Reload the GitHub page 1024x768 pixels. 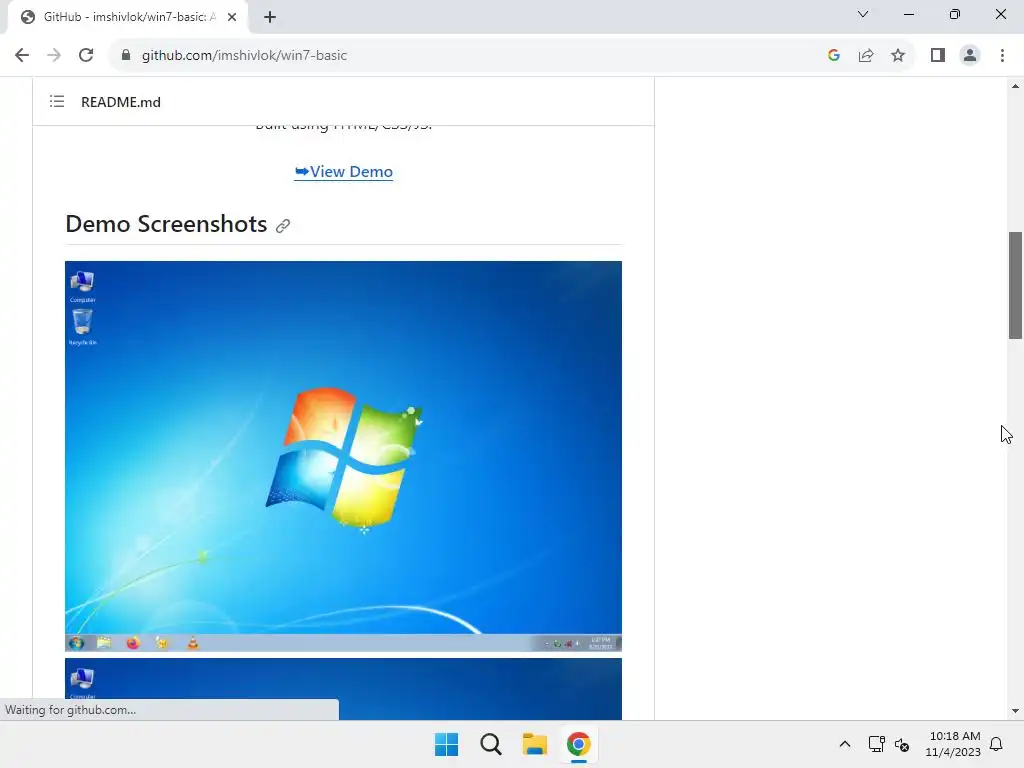tap(86, 56)
